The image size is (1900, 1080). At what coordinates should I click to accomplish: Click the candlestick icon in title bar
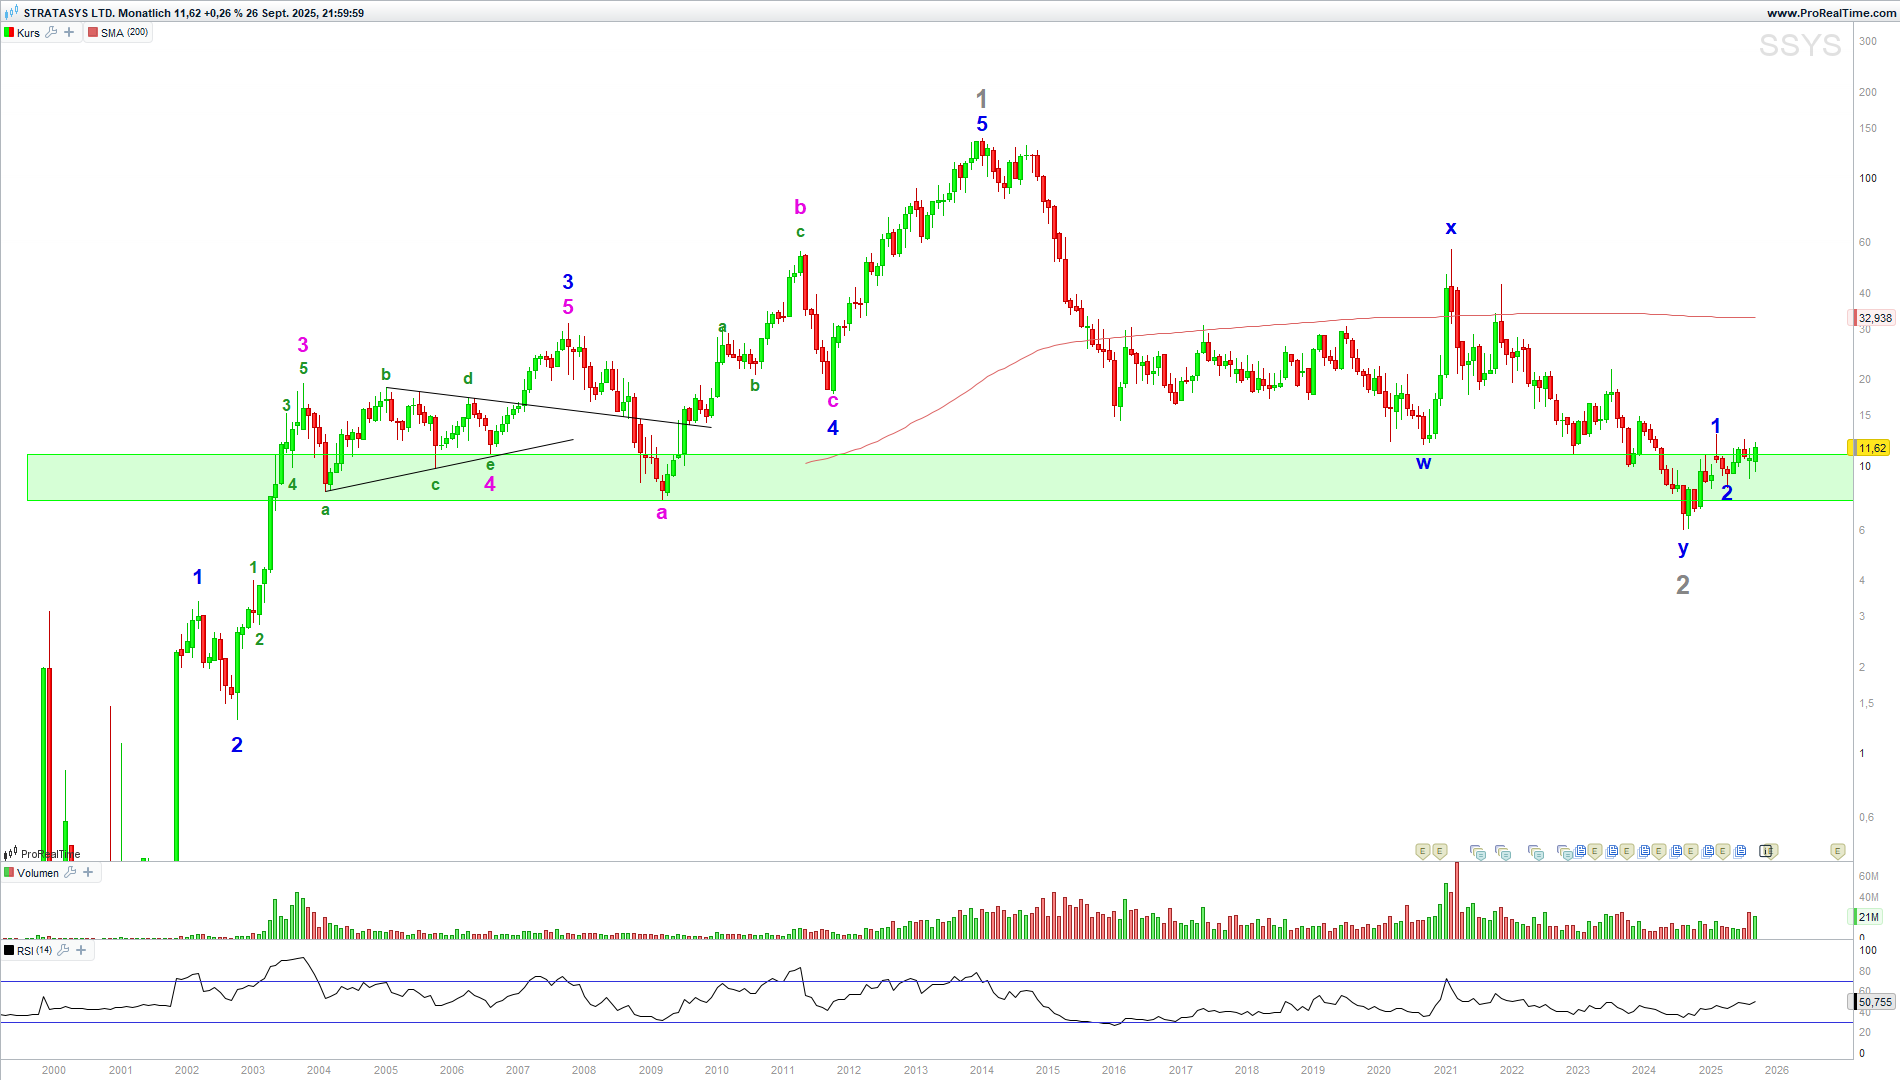(11, 13)
